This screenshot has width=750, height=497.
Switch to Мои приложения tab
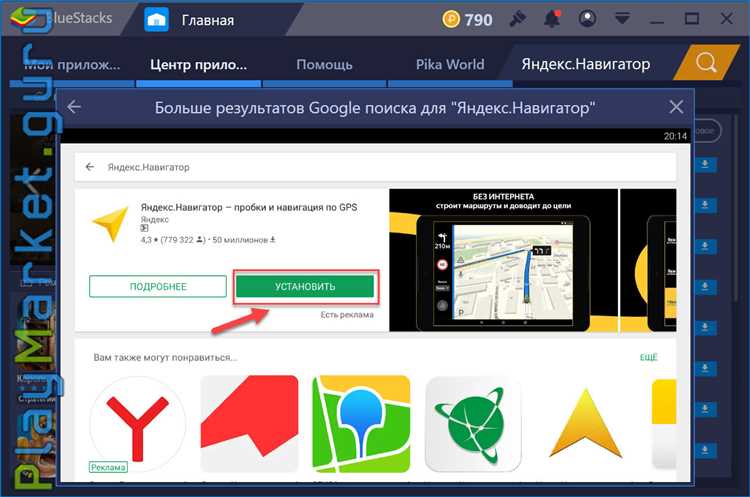tap(72, 65)
